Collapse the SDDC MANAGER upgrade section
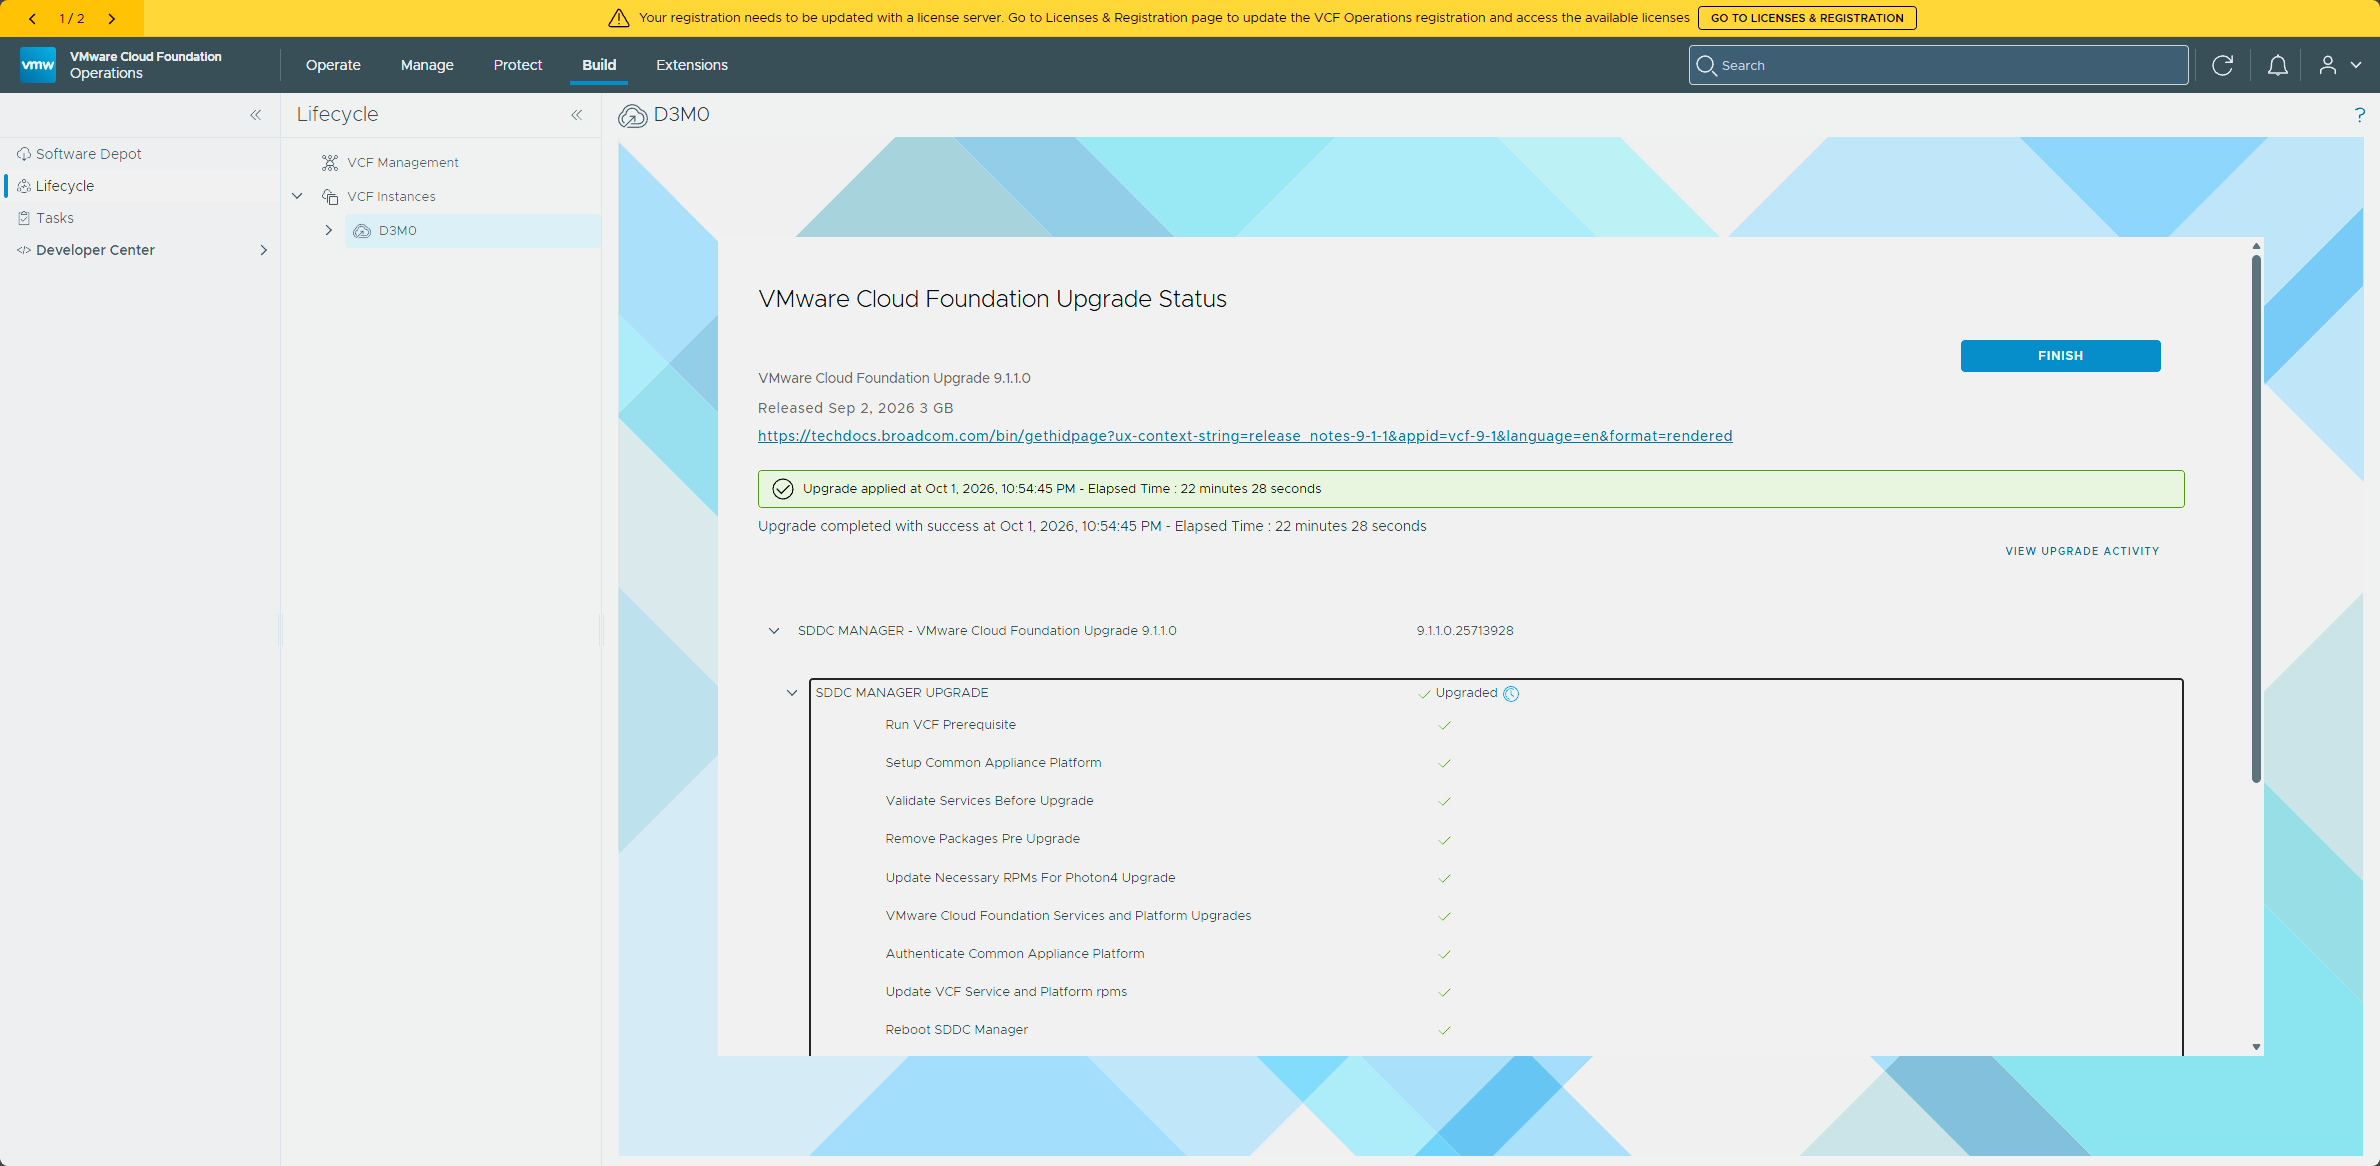Image resolution: width=2380 pixels, height=1166 pixels. pyautogui.click(x=774, y=631)
